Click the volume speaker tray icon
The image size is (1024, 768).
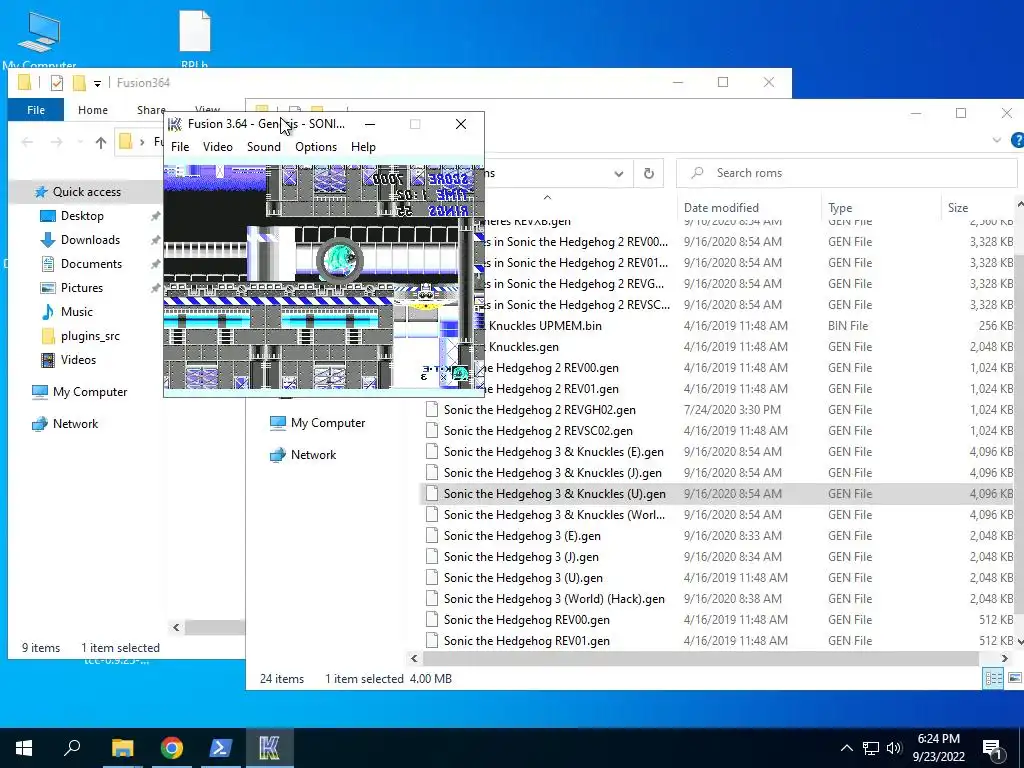[x=894, y=748]
